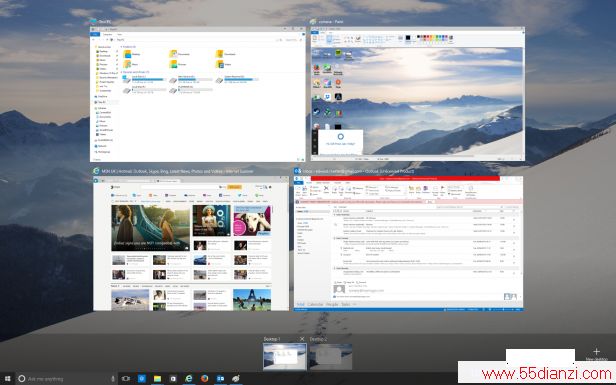The height and width of the screenshot is (385, 616).
Task: Click the Task View taskbar icon
Action: (x=126, y=379)
